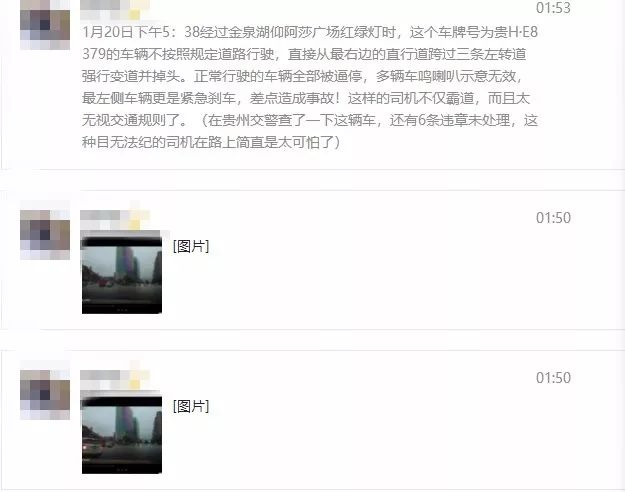625x492 pixels.
Task: Click the [图片] label in the bottom message
Action: click(191, 406)
